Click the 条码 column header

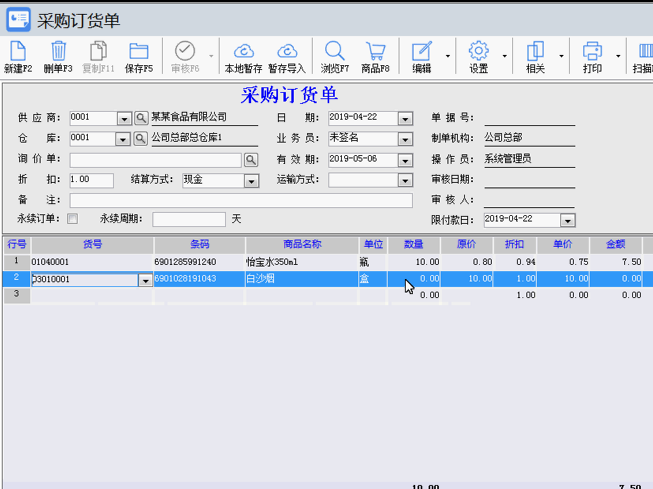(x=199, y=245)
